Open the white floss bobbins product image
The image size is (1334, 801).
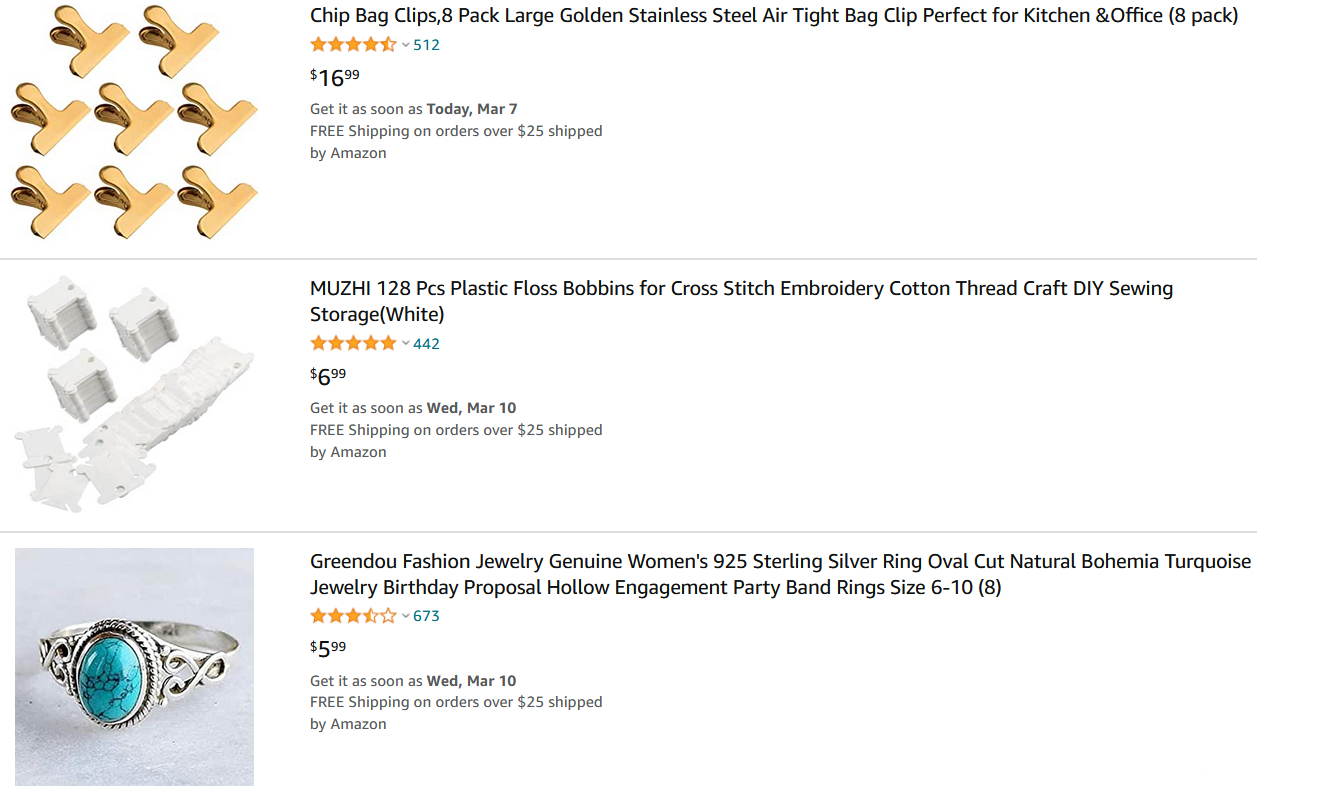(x=134, y=394)
